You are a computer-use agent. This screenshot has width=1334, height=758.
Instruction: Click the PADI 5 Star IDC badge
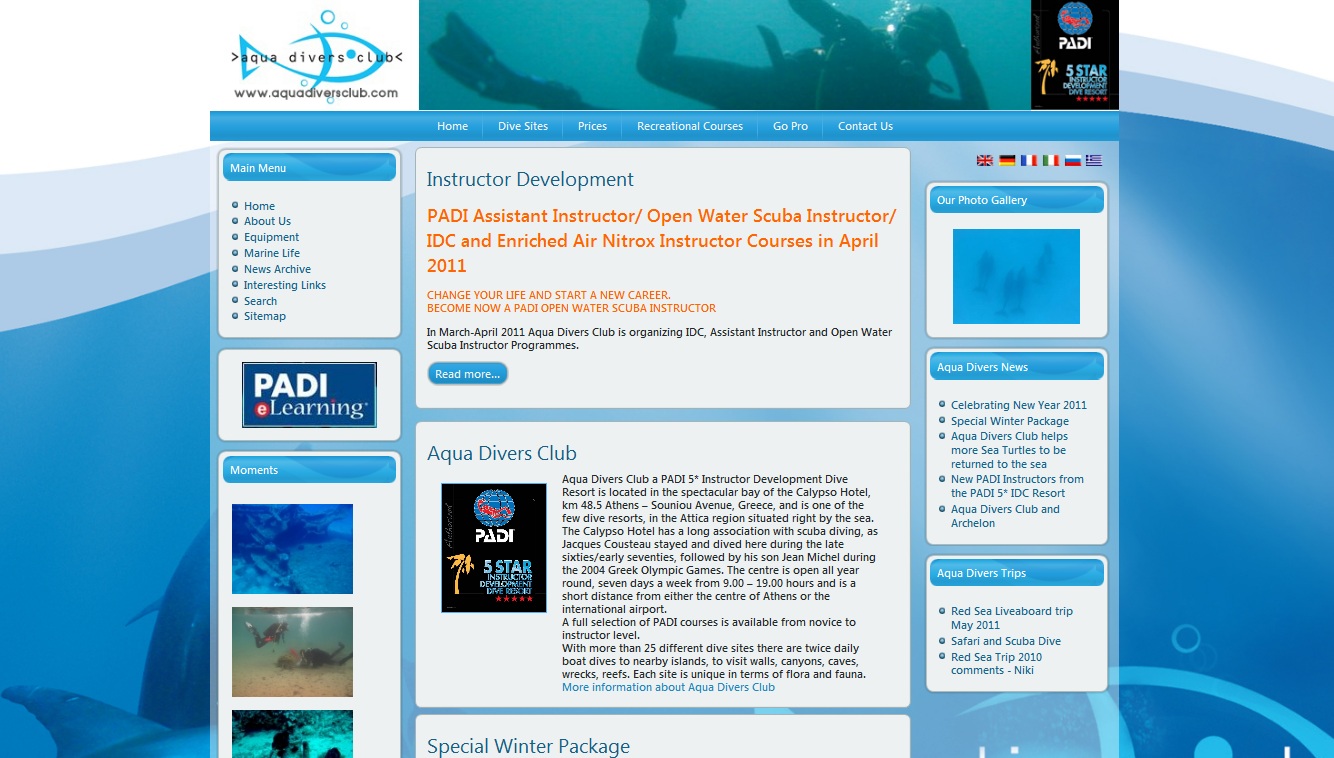(1074, 55)
